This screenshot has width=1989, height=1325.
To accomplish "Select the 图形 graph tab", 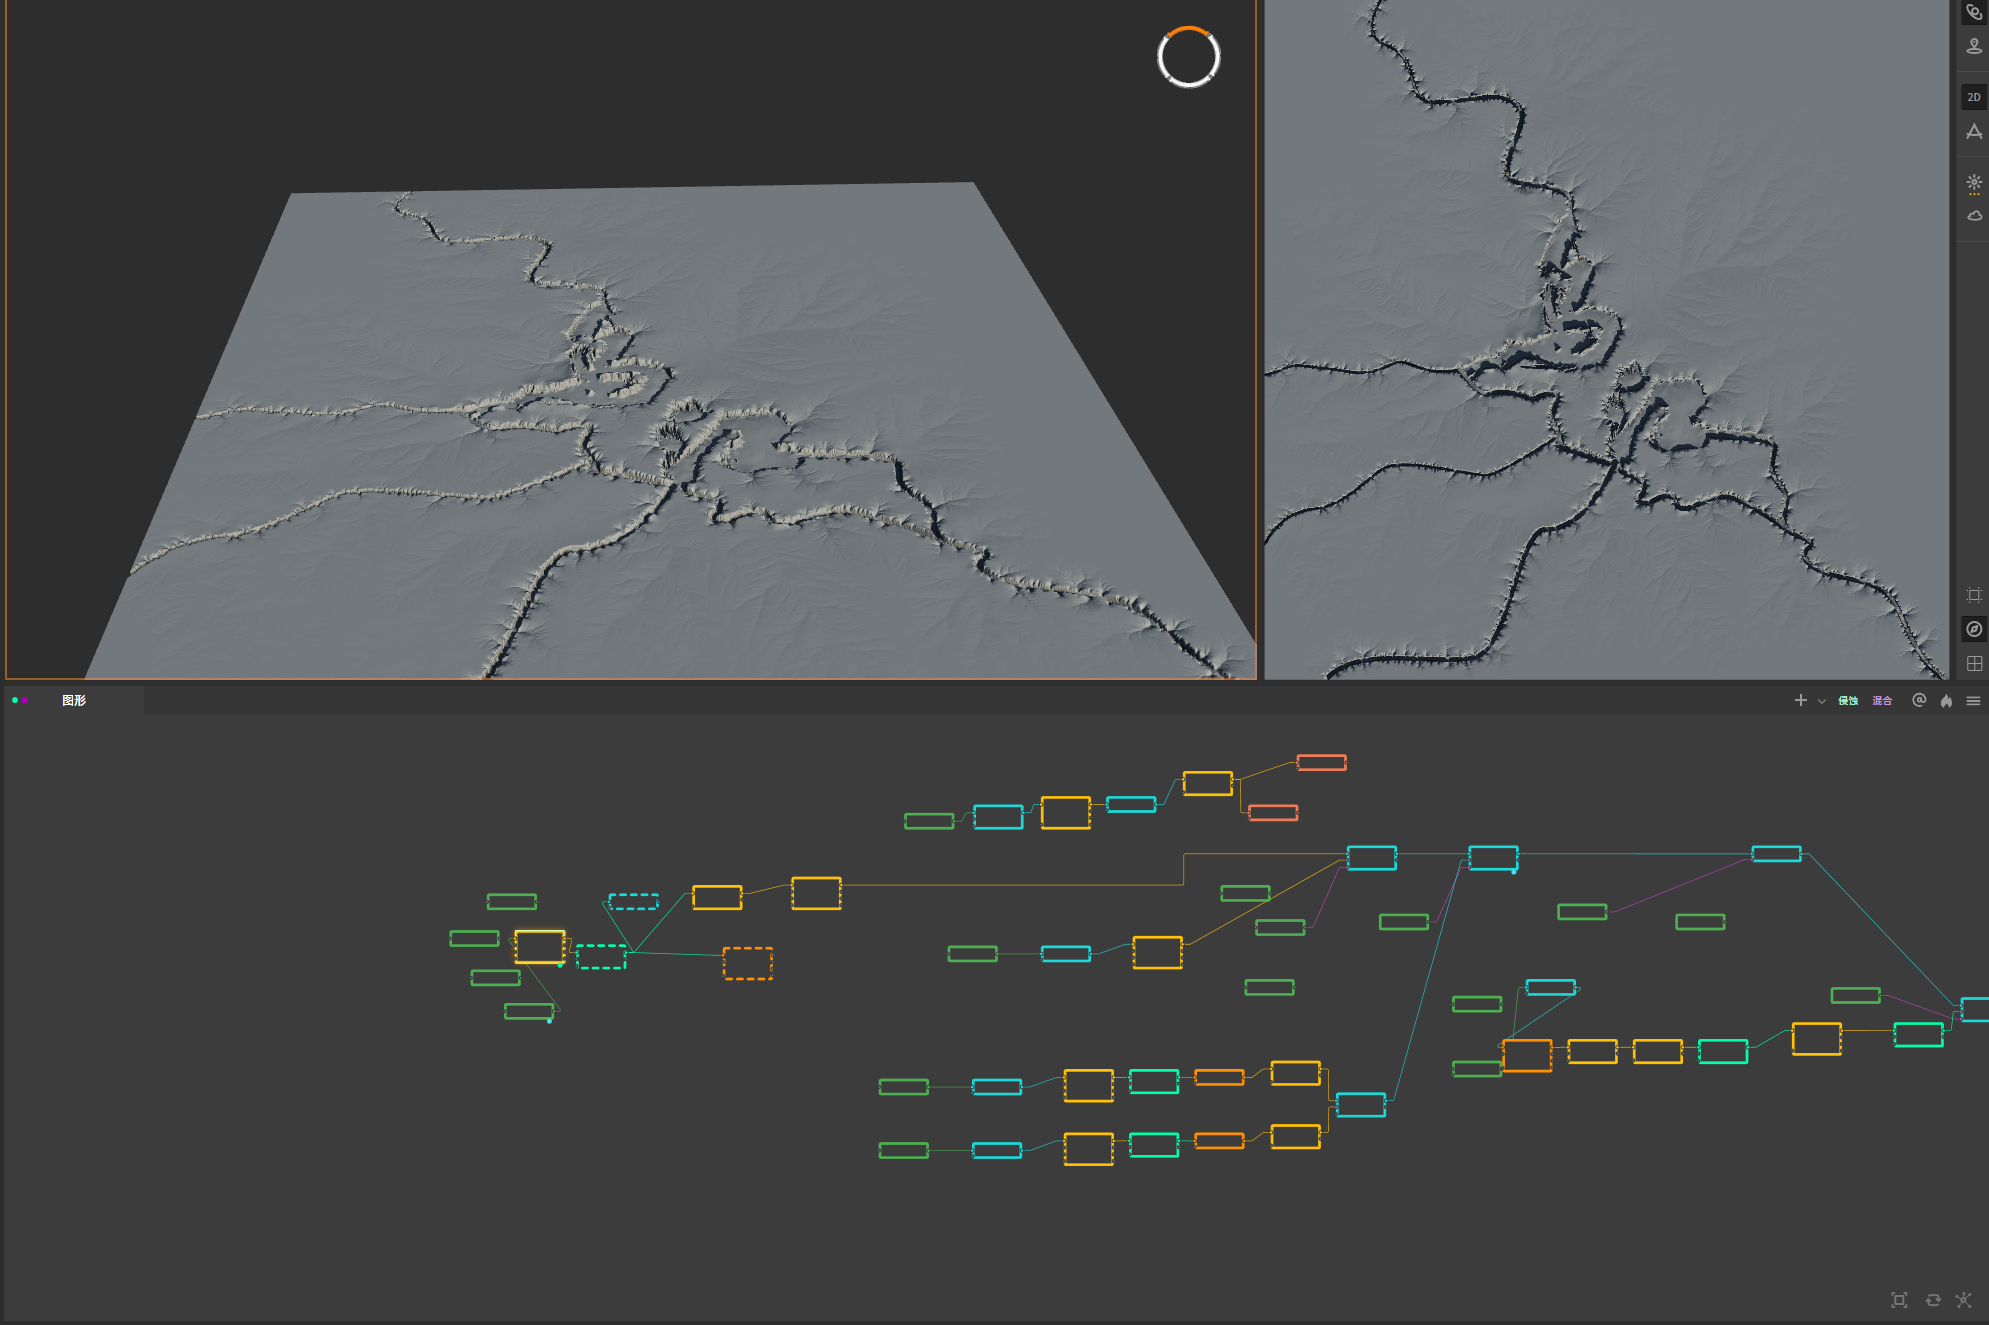I will [x=74, y=700].
